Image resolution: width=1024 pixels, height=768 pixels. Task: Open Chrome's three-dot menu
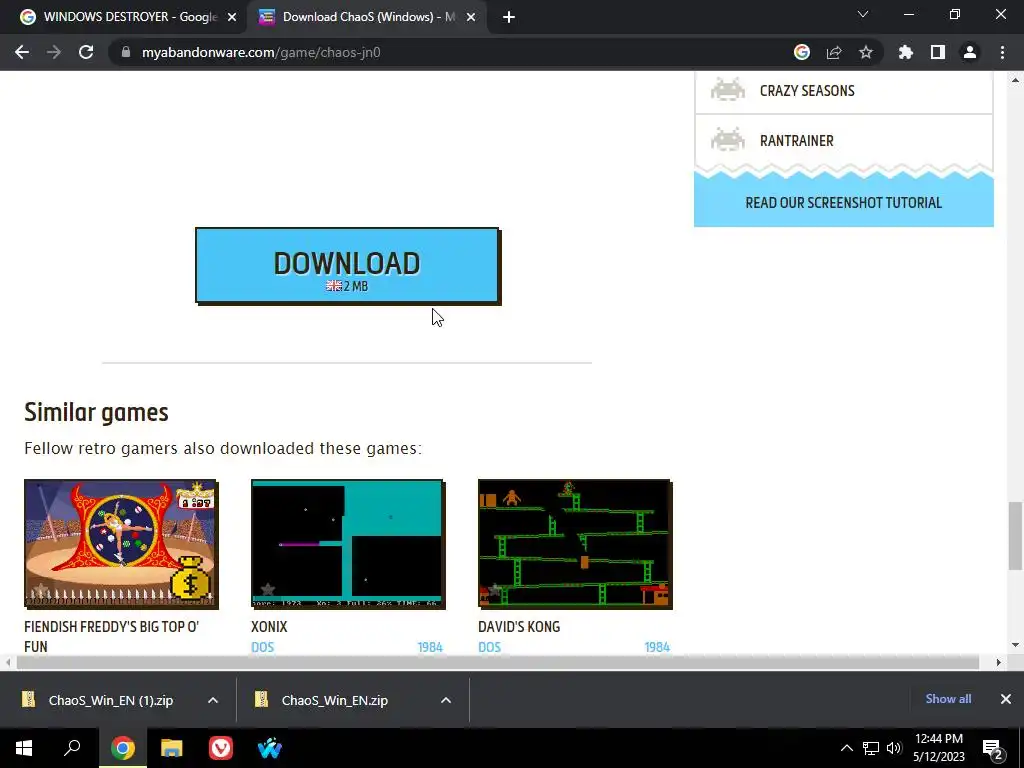click(1002, 52)
